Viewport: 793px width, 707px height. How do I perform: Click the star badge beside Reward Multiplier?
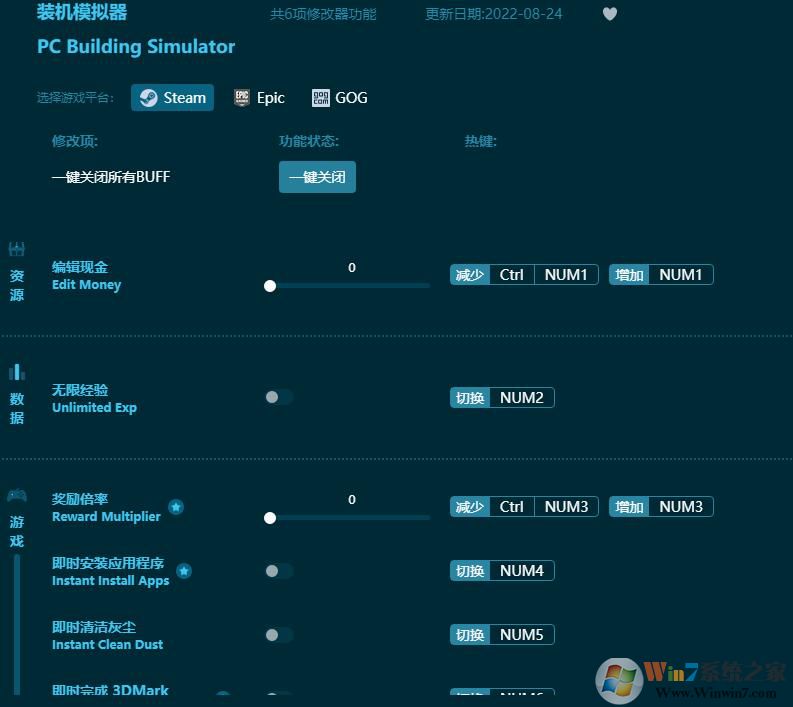(x=176, y=507)
